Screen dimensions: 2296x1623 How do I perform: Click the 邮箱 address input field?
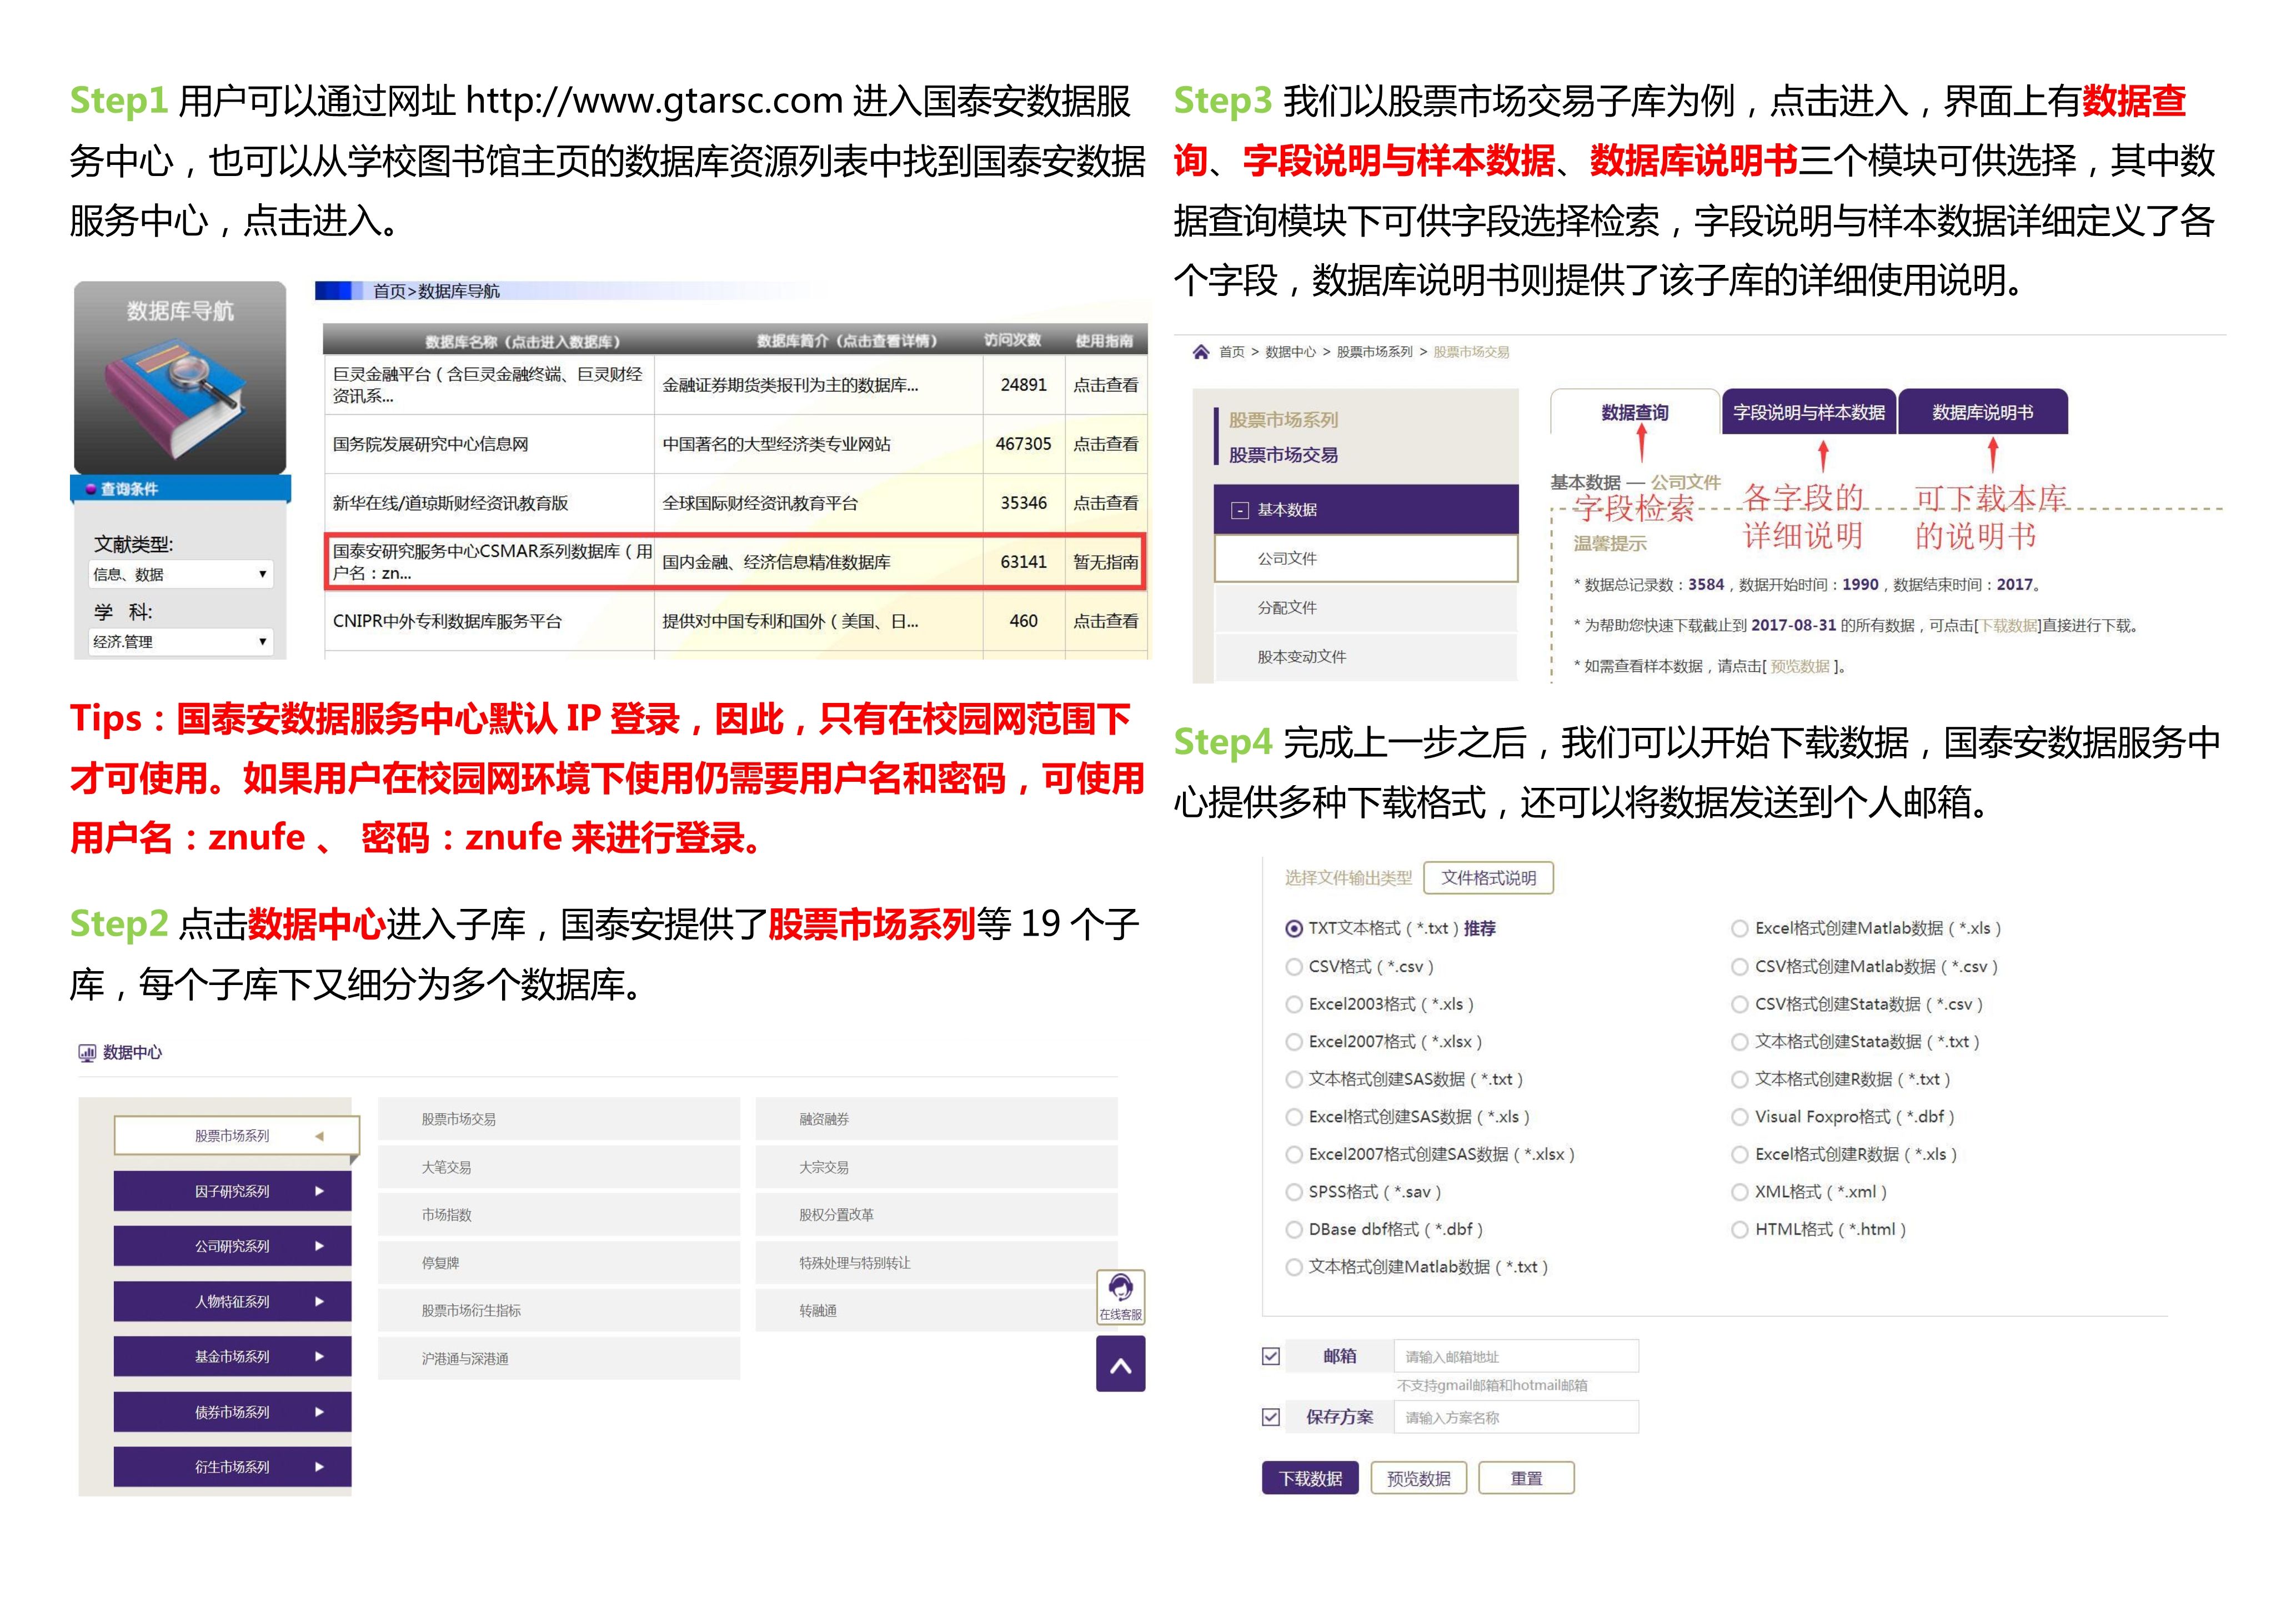click(x=1516, y=1357)
